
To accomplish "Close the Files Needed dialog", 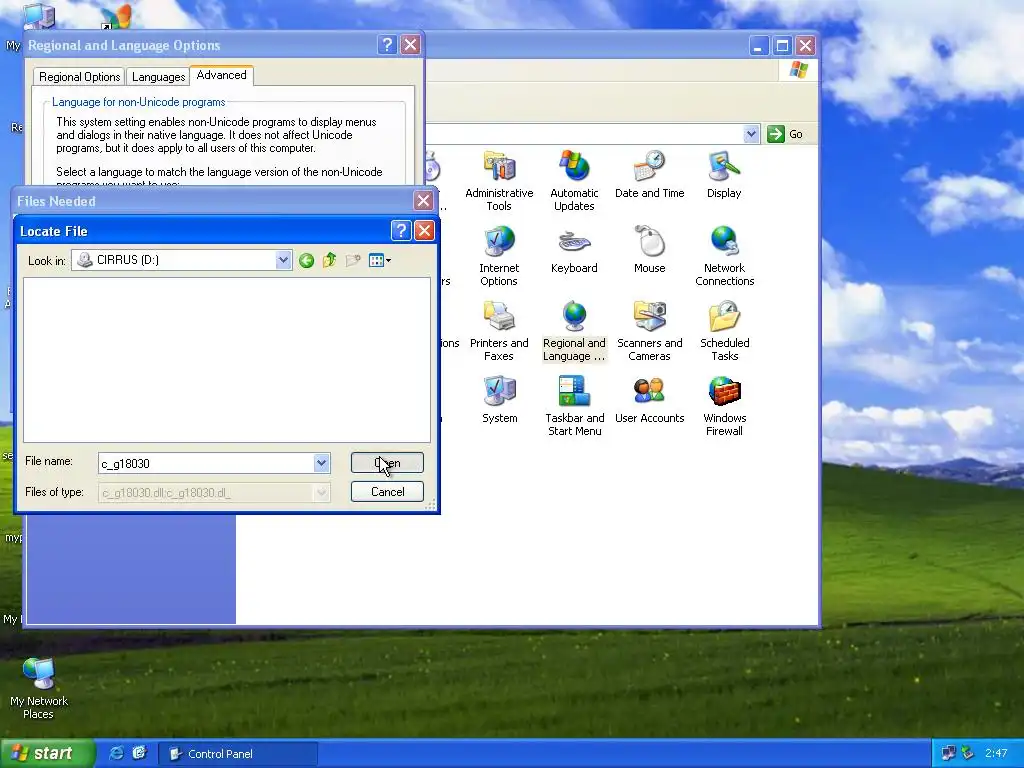I will tap(423, 200).
